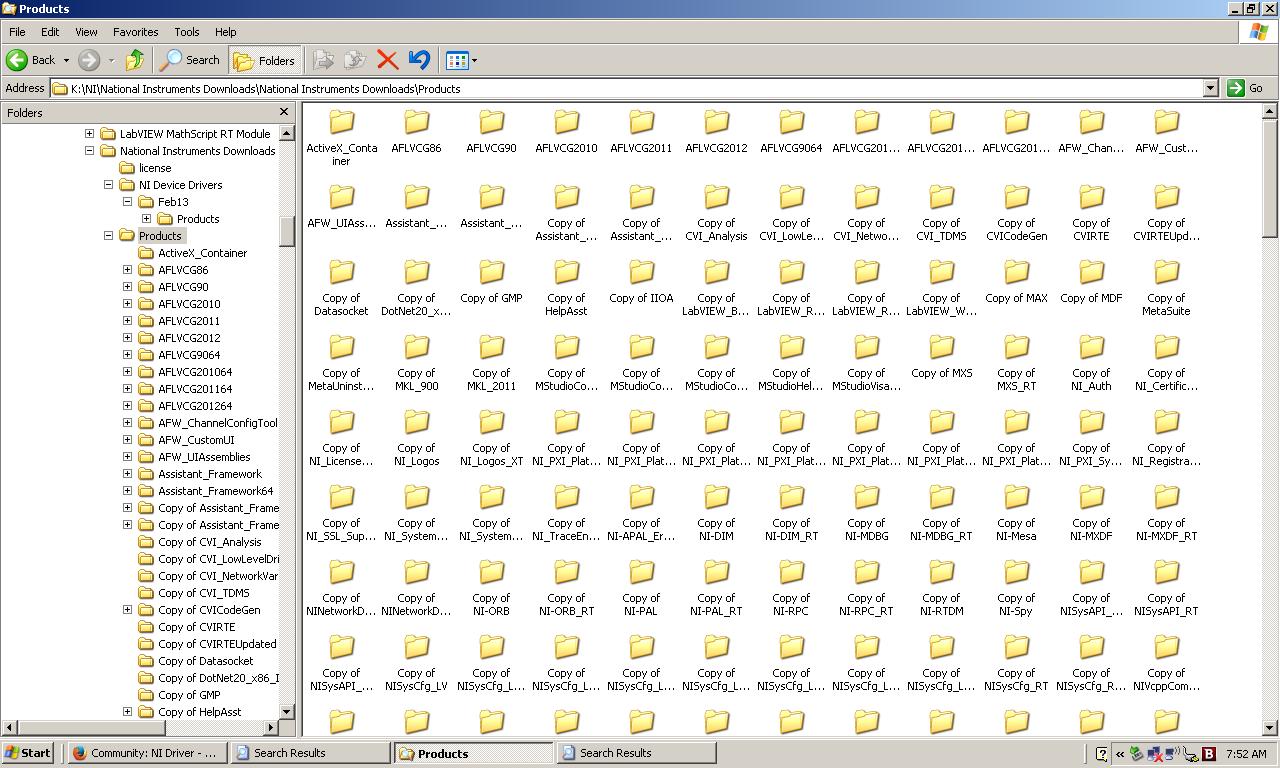The image size is (1280, 768).
Task: Select Copy of MetaSuite folder icon
Action: point(1166,272)
